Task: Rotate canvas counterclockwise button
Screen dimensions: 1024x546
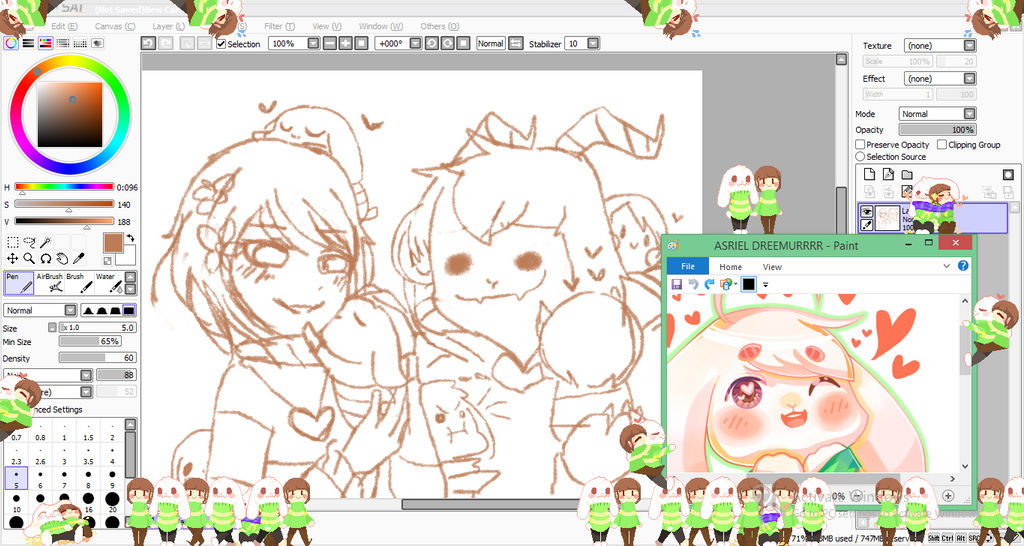Action: 431,43
